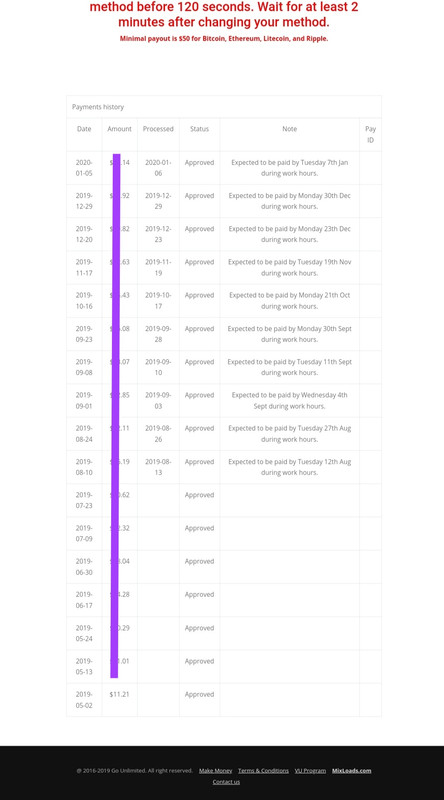
Task: Click the processed date 2019-12-23 cell
Action: (158, 234)
